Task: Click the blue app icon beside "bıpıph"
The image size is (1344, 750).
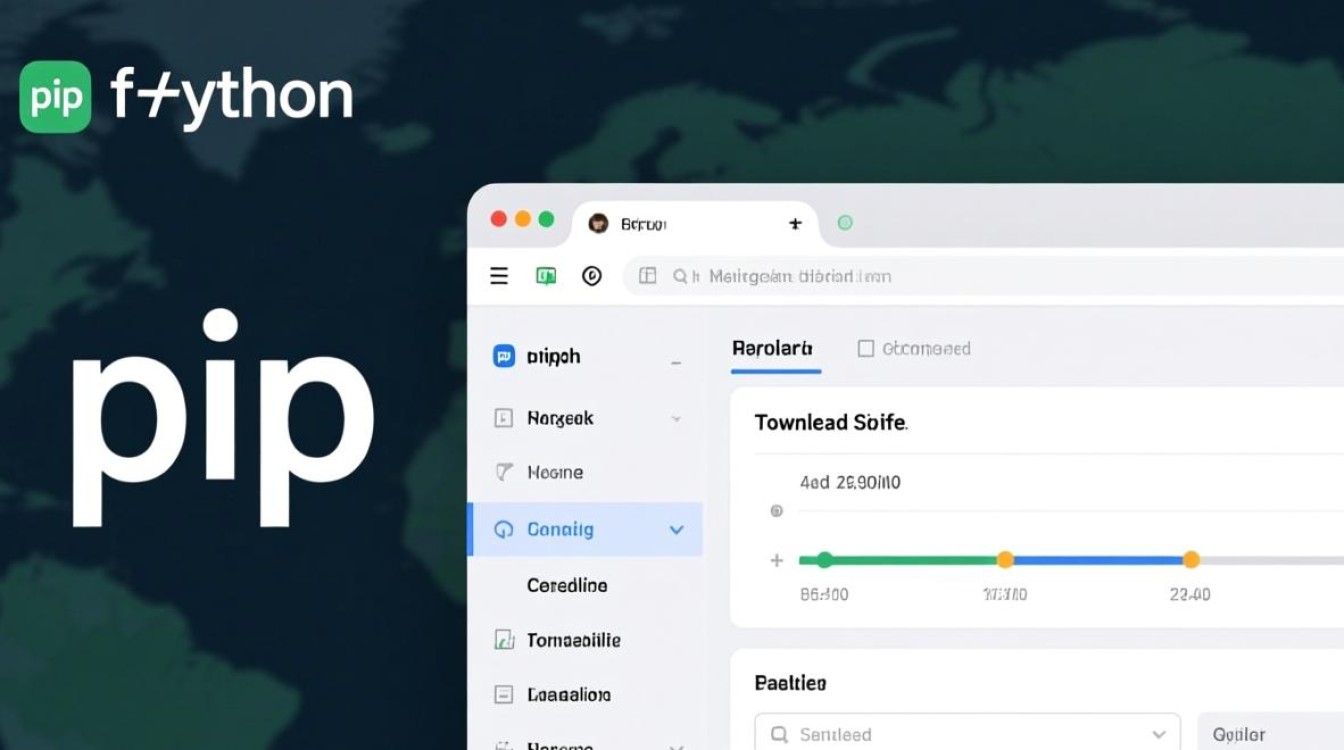Action: pyautogui.click(x=504, y=356)
